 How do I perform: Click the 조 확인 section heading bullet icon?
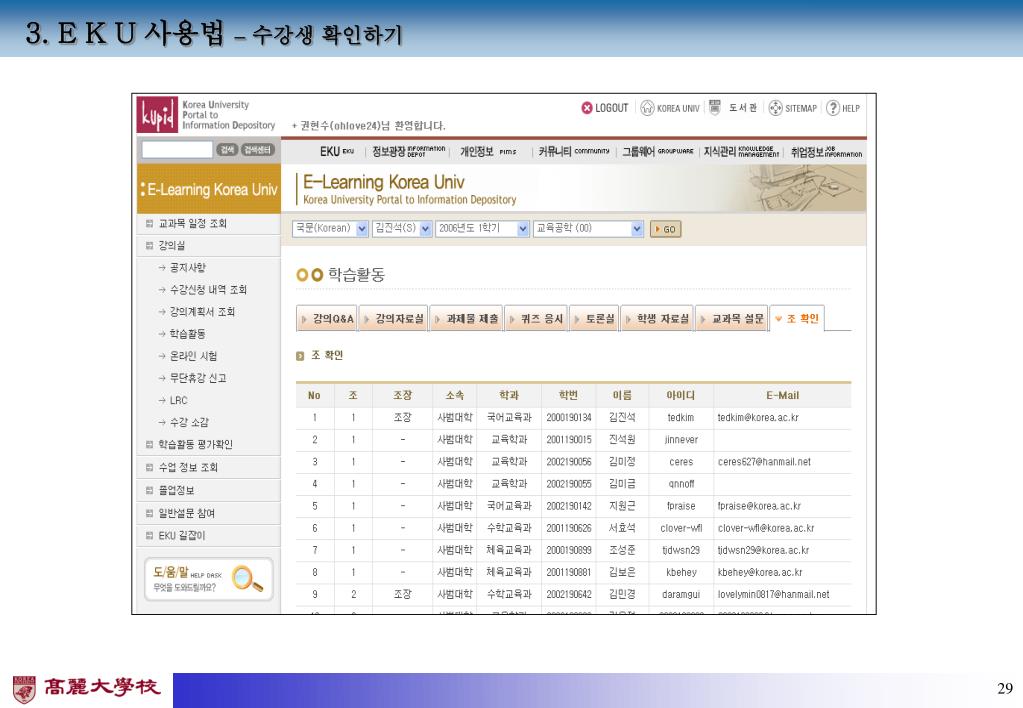tap(300, 356)
